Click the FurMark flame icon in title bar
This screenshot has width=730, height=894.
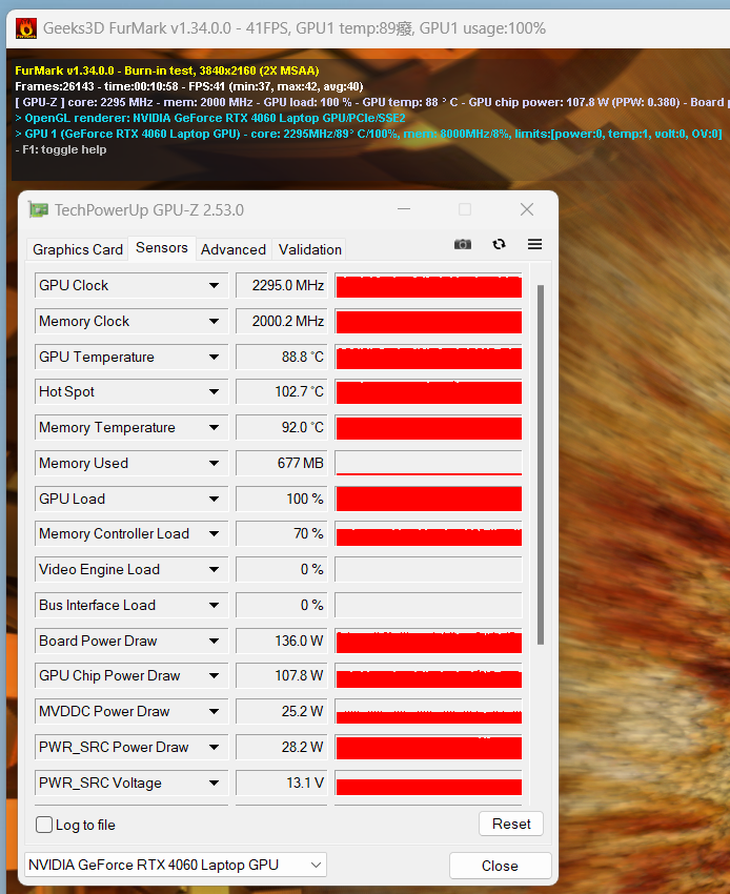coord(26,28)
